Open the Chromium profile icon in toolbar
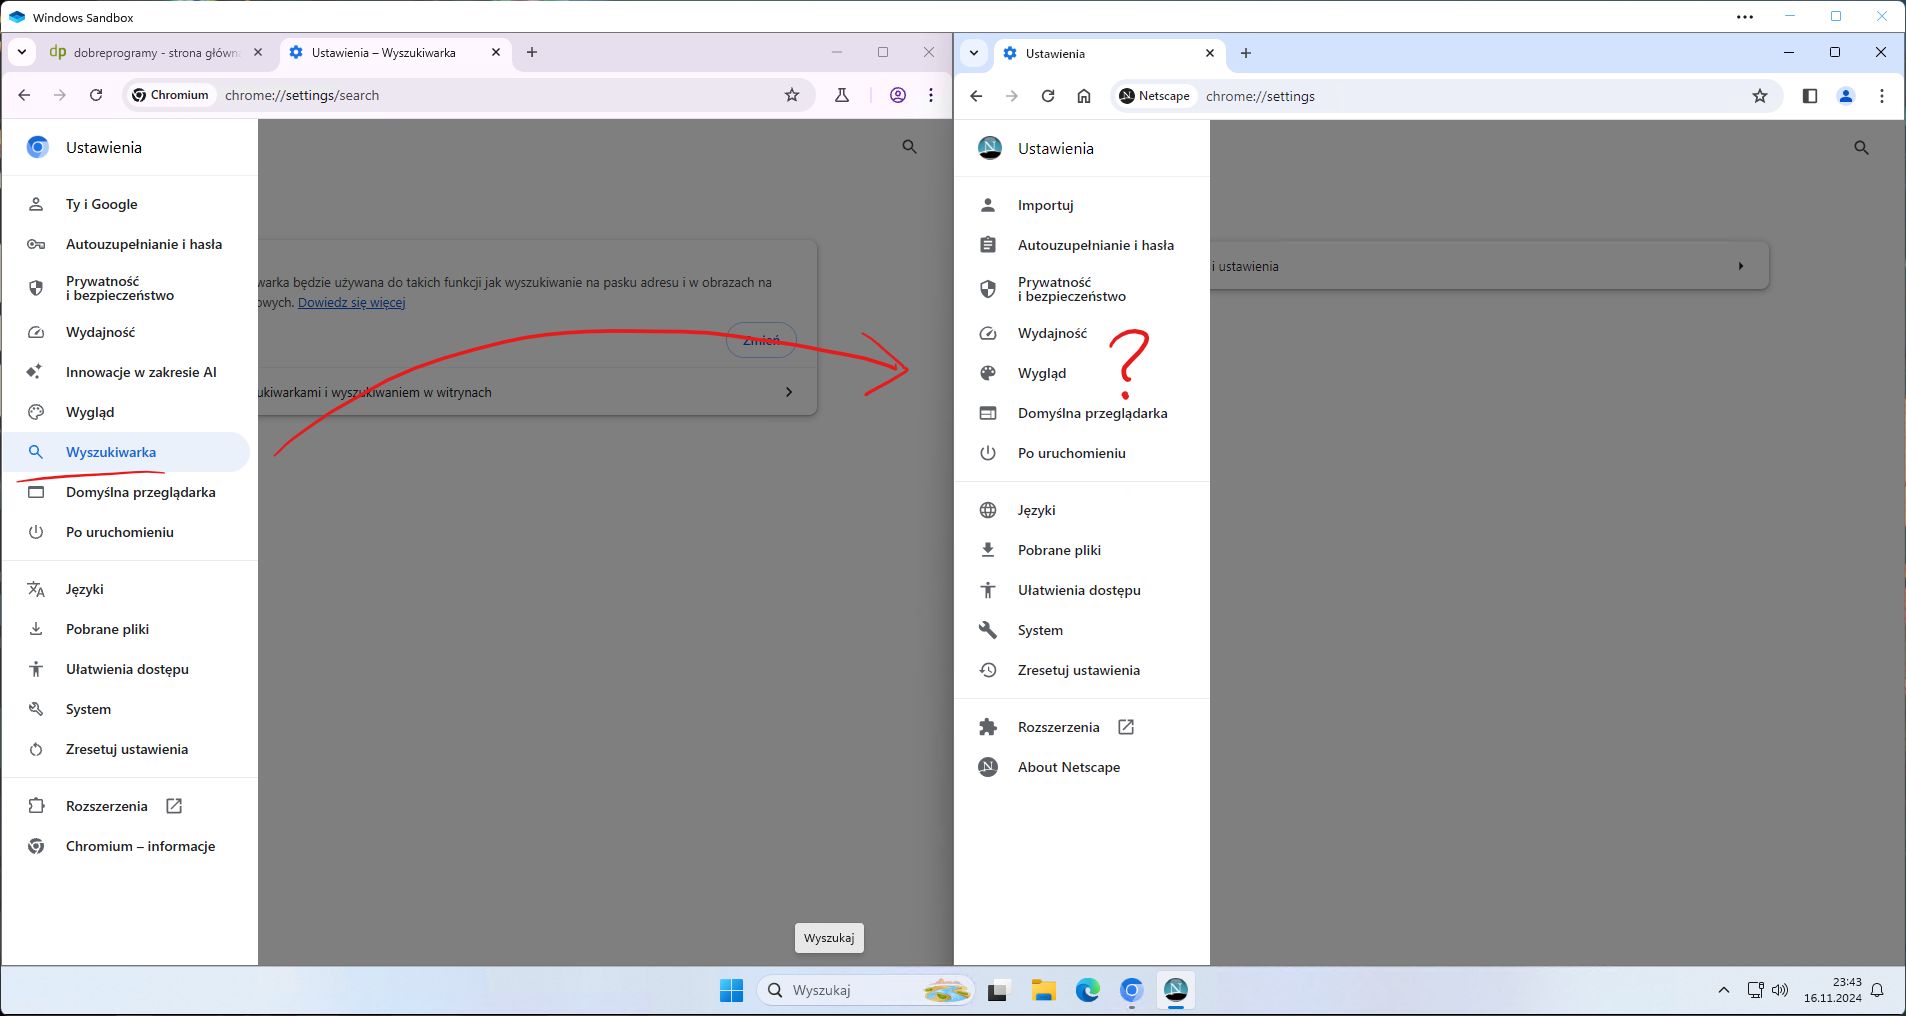 [897, 95]
